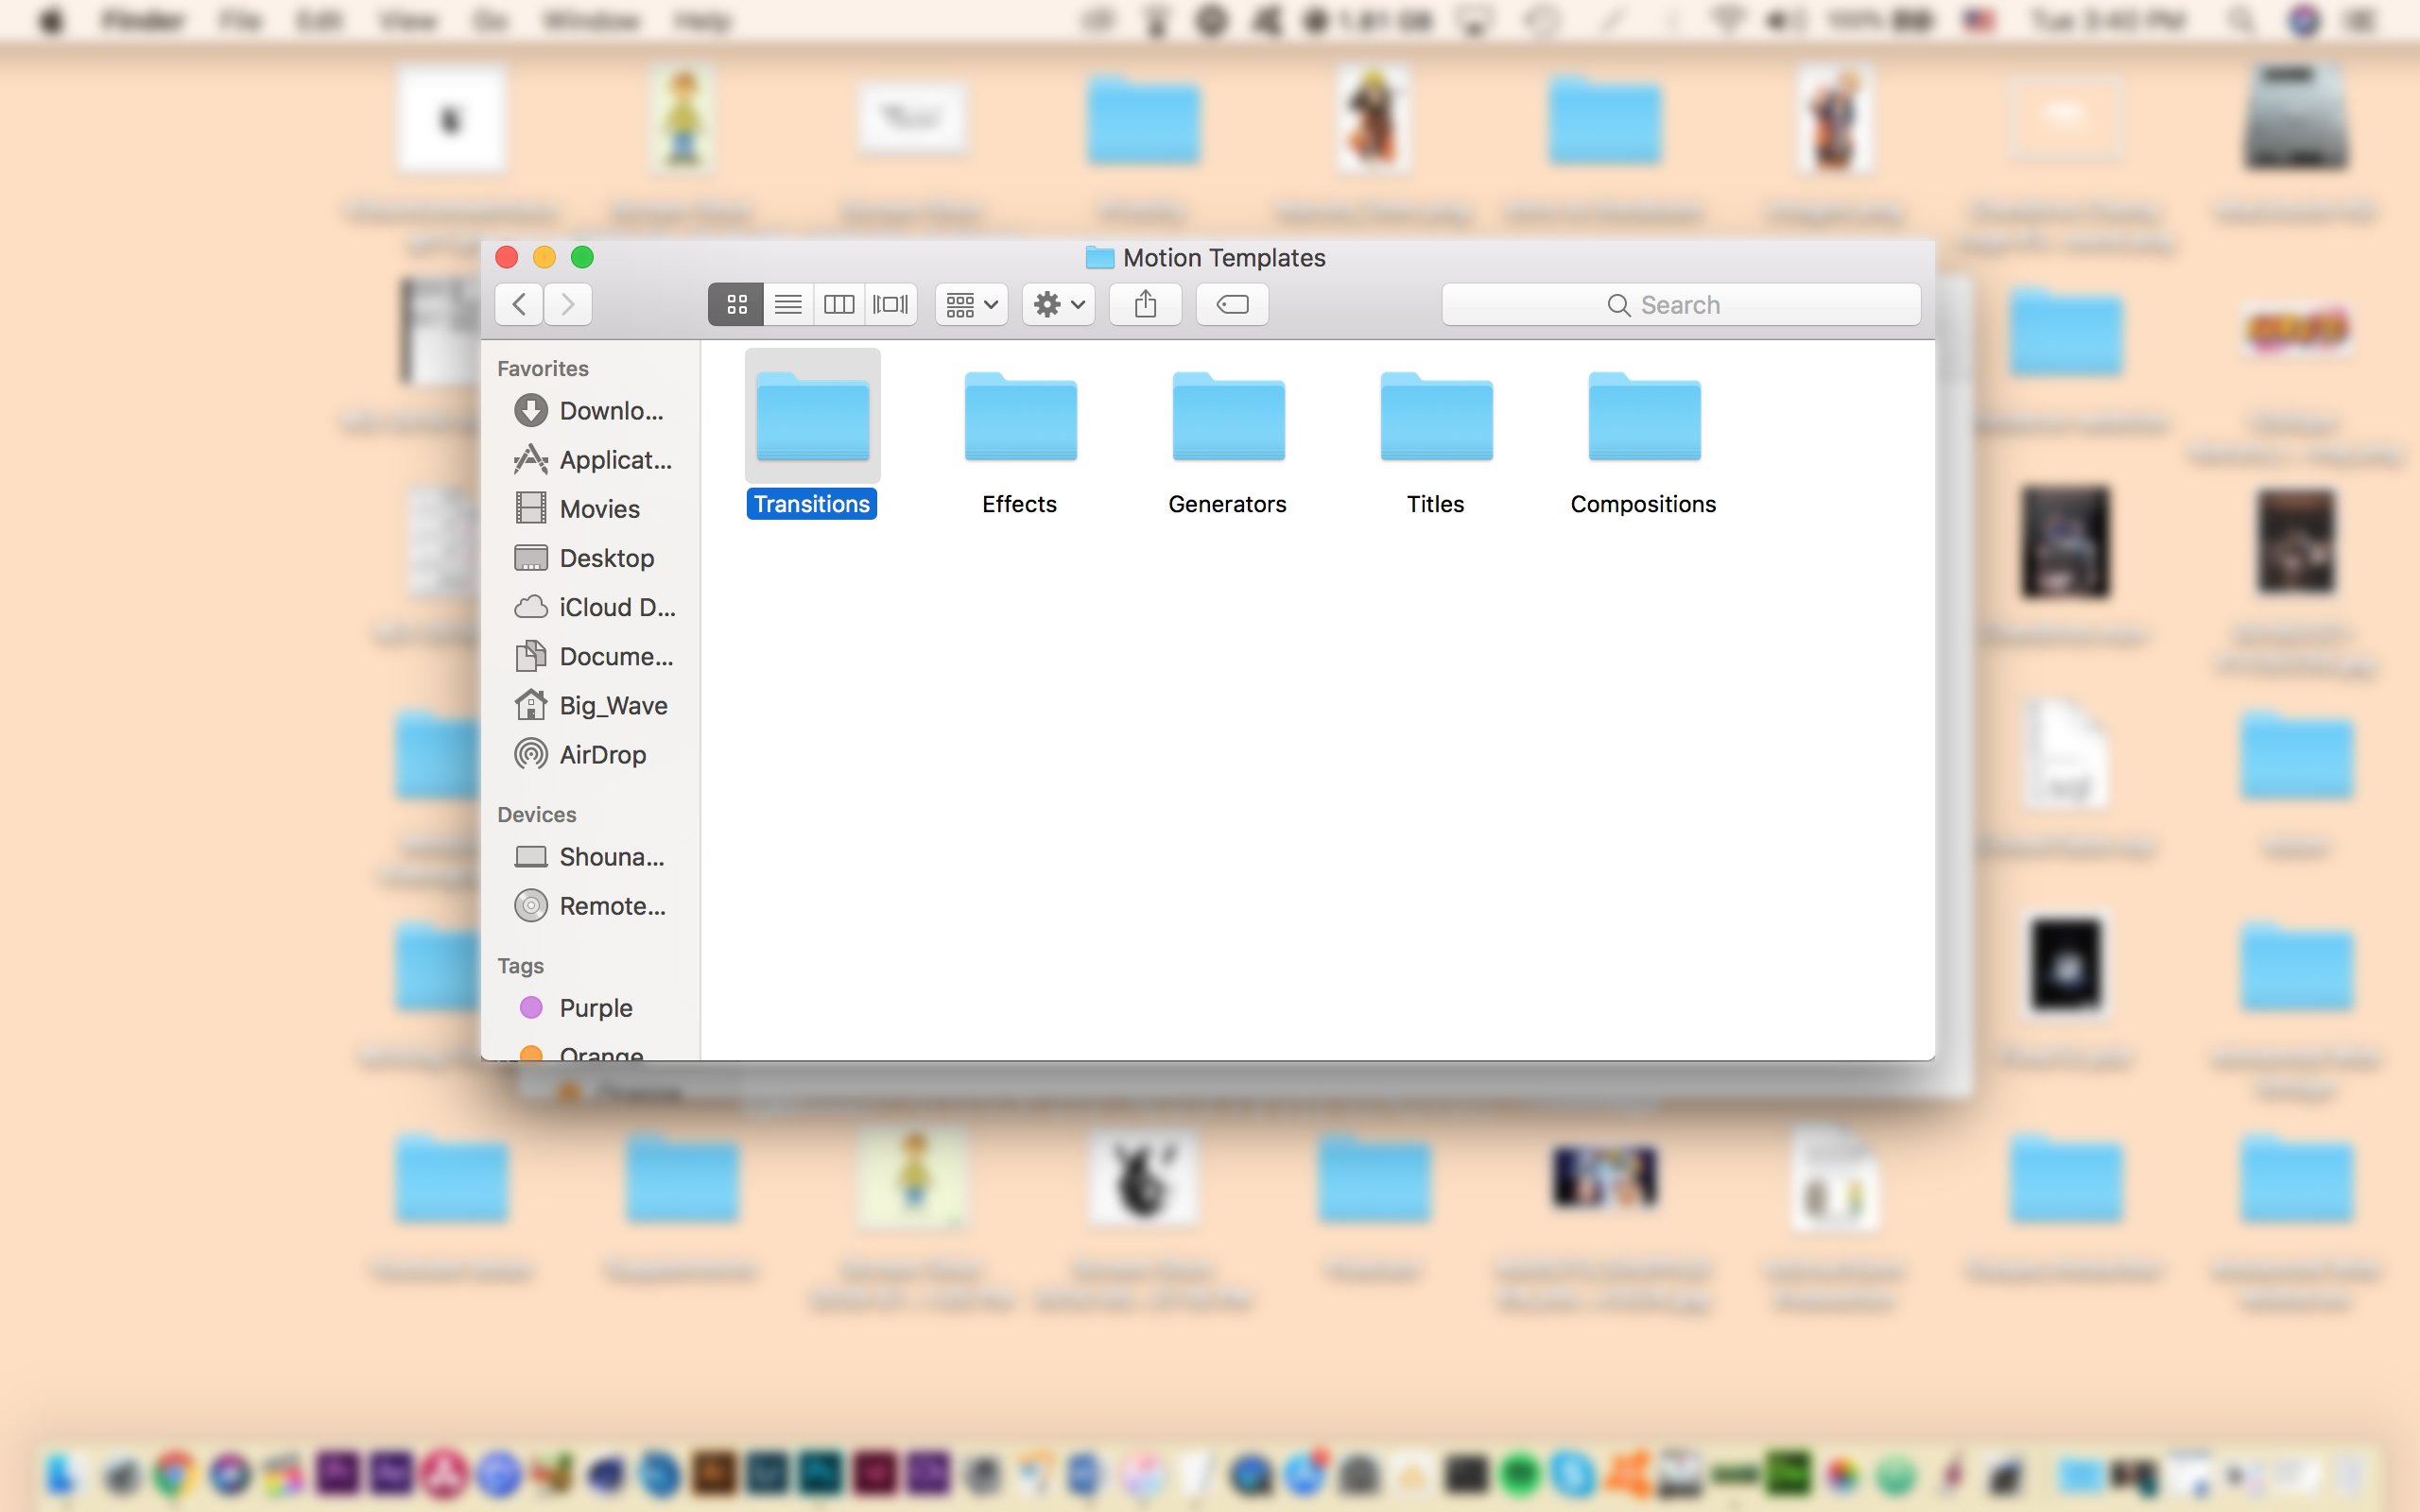Expand the Devices section in sidebar
2420x1512 pixels.
(536, 814)
